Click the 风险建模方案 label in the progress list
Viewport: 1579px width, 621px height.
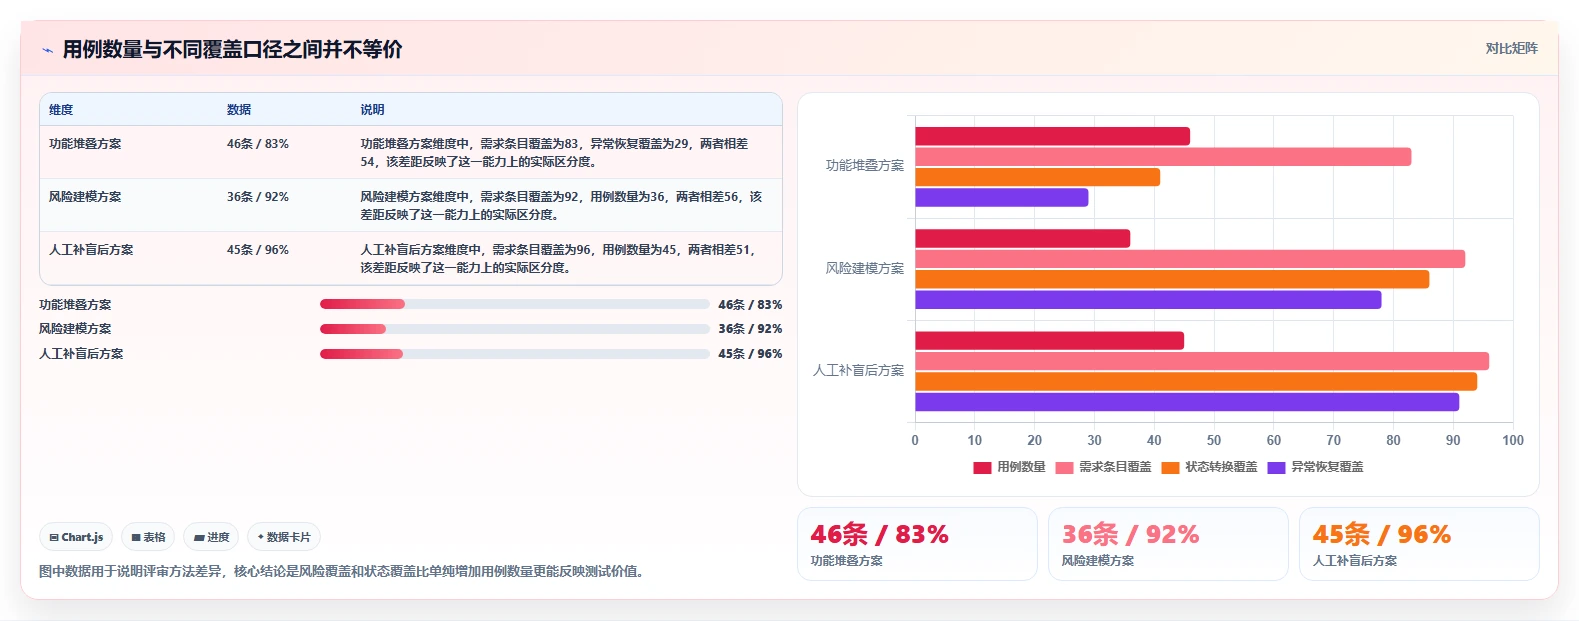click(75, 329)
